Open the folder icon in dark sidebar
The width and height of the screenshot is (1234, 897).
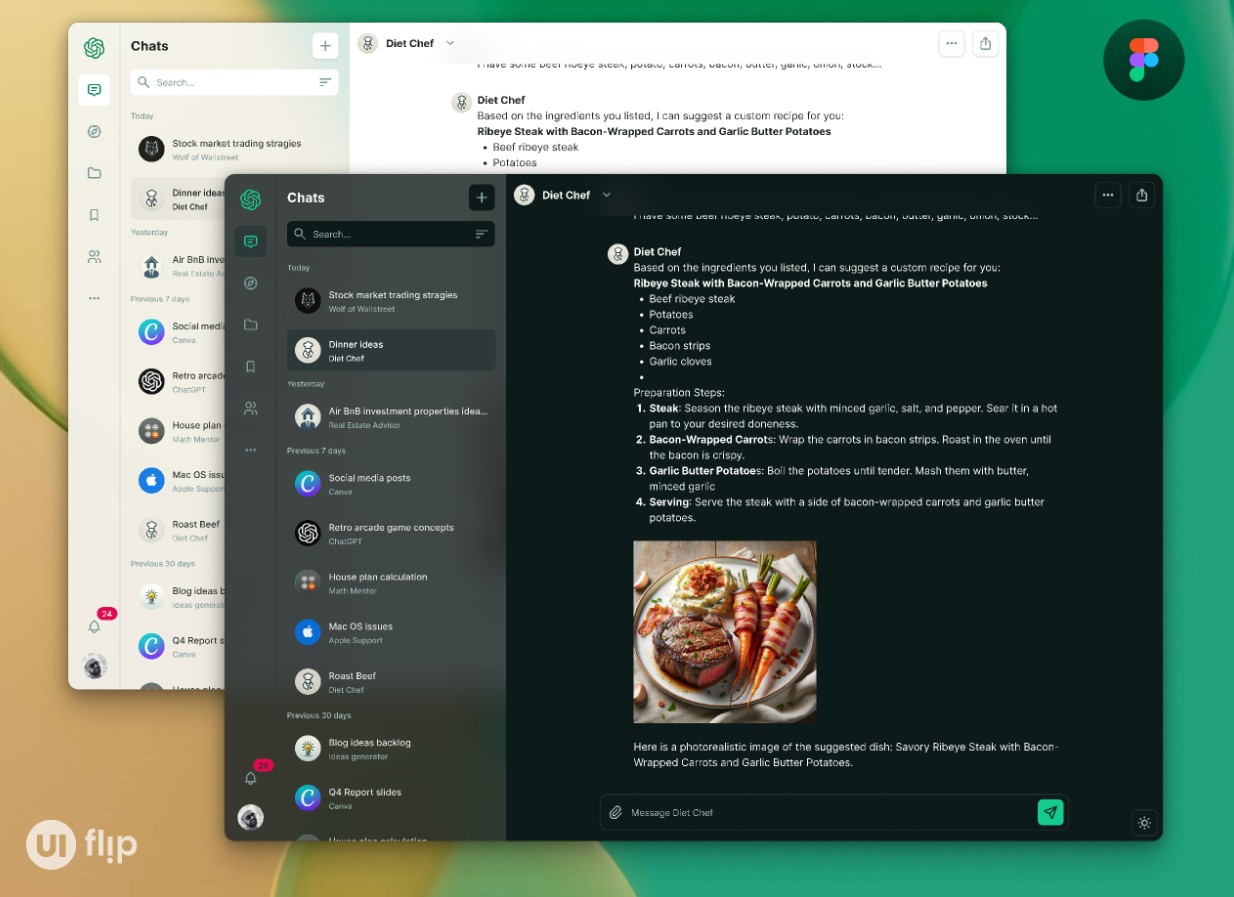pos(250,325)
